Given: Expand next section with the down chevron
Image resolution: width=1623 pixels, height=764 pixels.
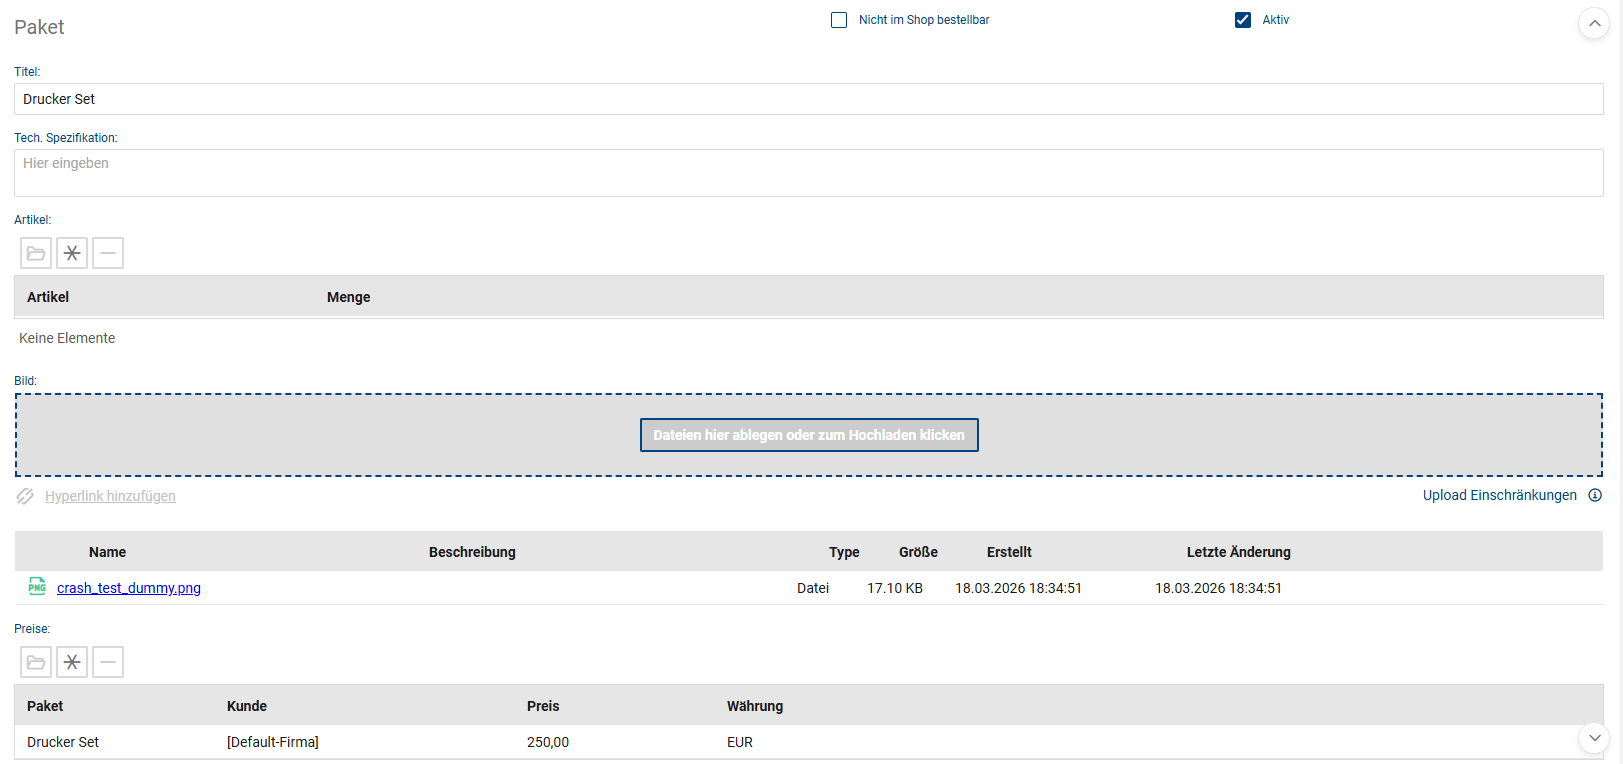Looking at the screenshot, I should [x=1594, y=738].
